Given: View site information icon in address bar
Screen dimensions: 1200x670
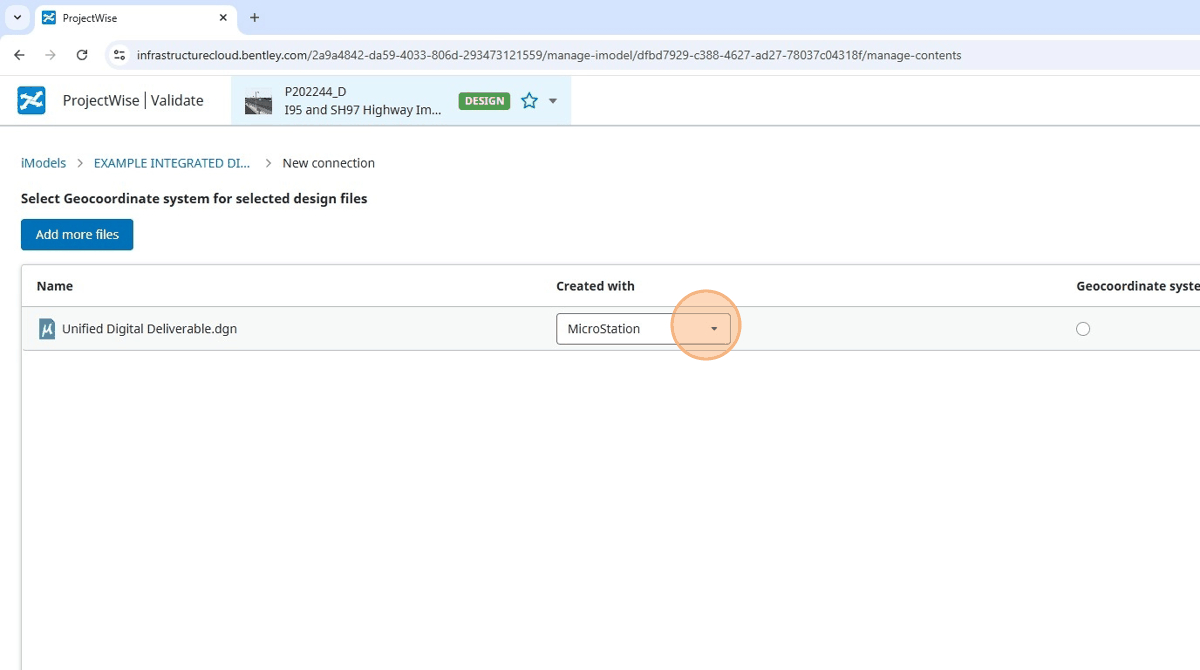Looking at the screenshot, I should (x=119, y=55).
